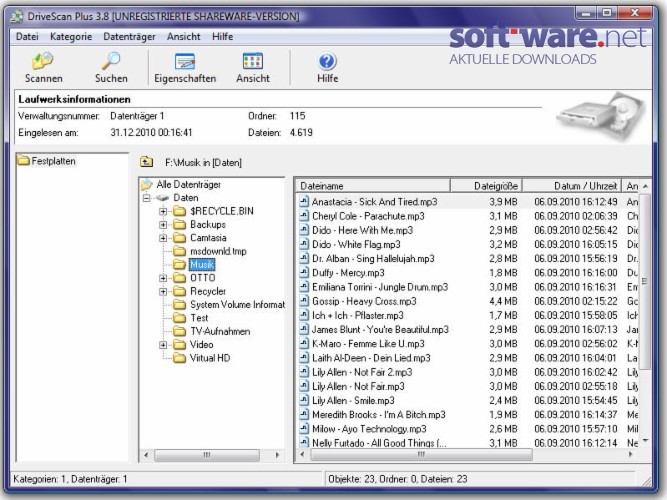Click file icon of Laith Al-Deen - Dein Lied
667x500 pixels.
[304, 358]
